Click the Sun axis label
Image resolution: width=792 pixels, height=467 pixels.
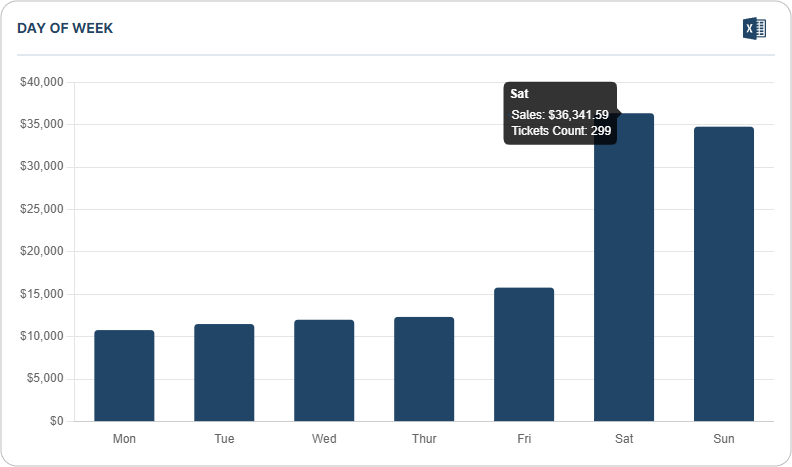click(724, 438)
